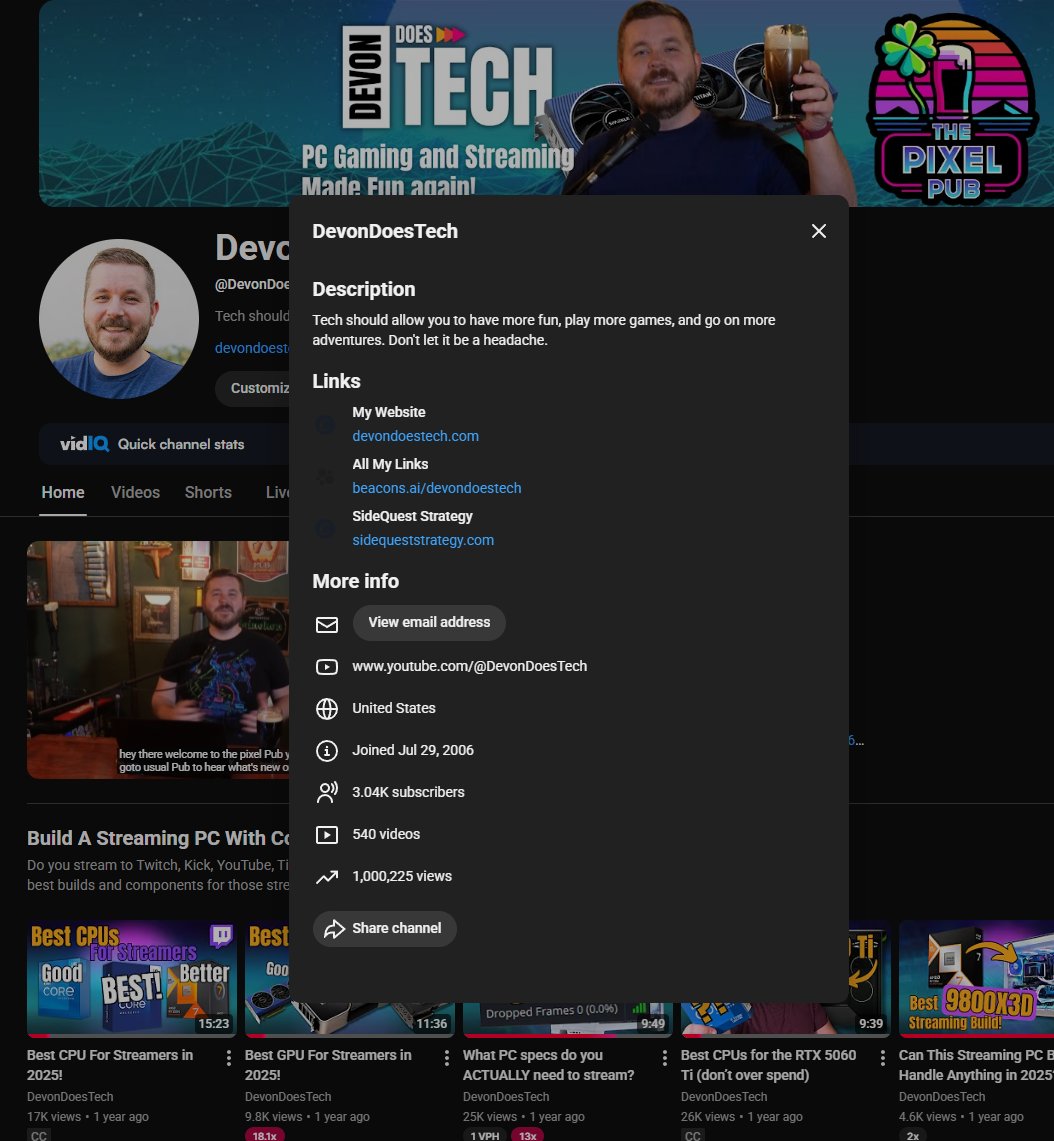Click the www.youtube.com/@DevonDoesTech text
Image resolution: width=1054 pixels, height=1141 pixels.
pyautogui.click(x=469, y=666)
